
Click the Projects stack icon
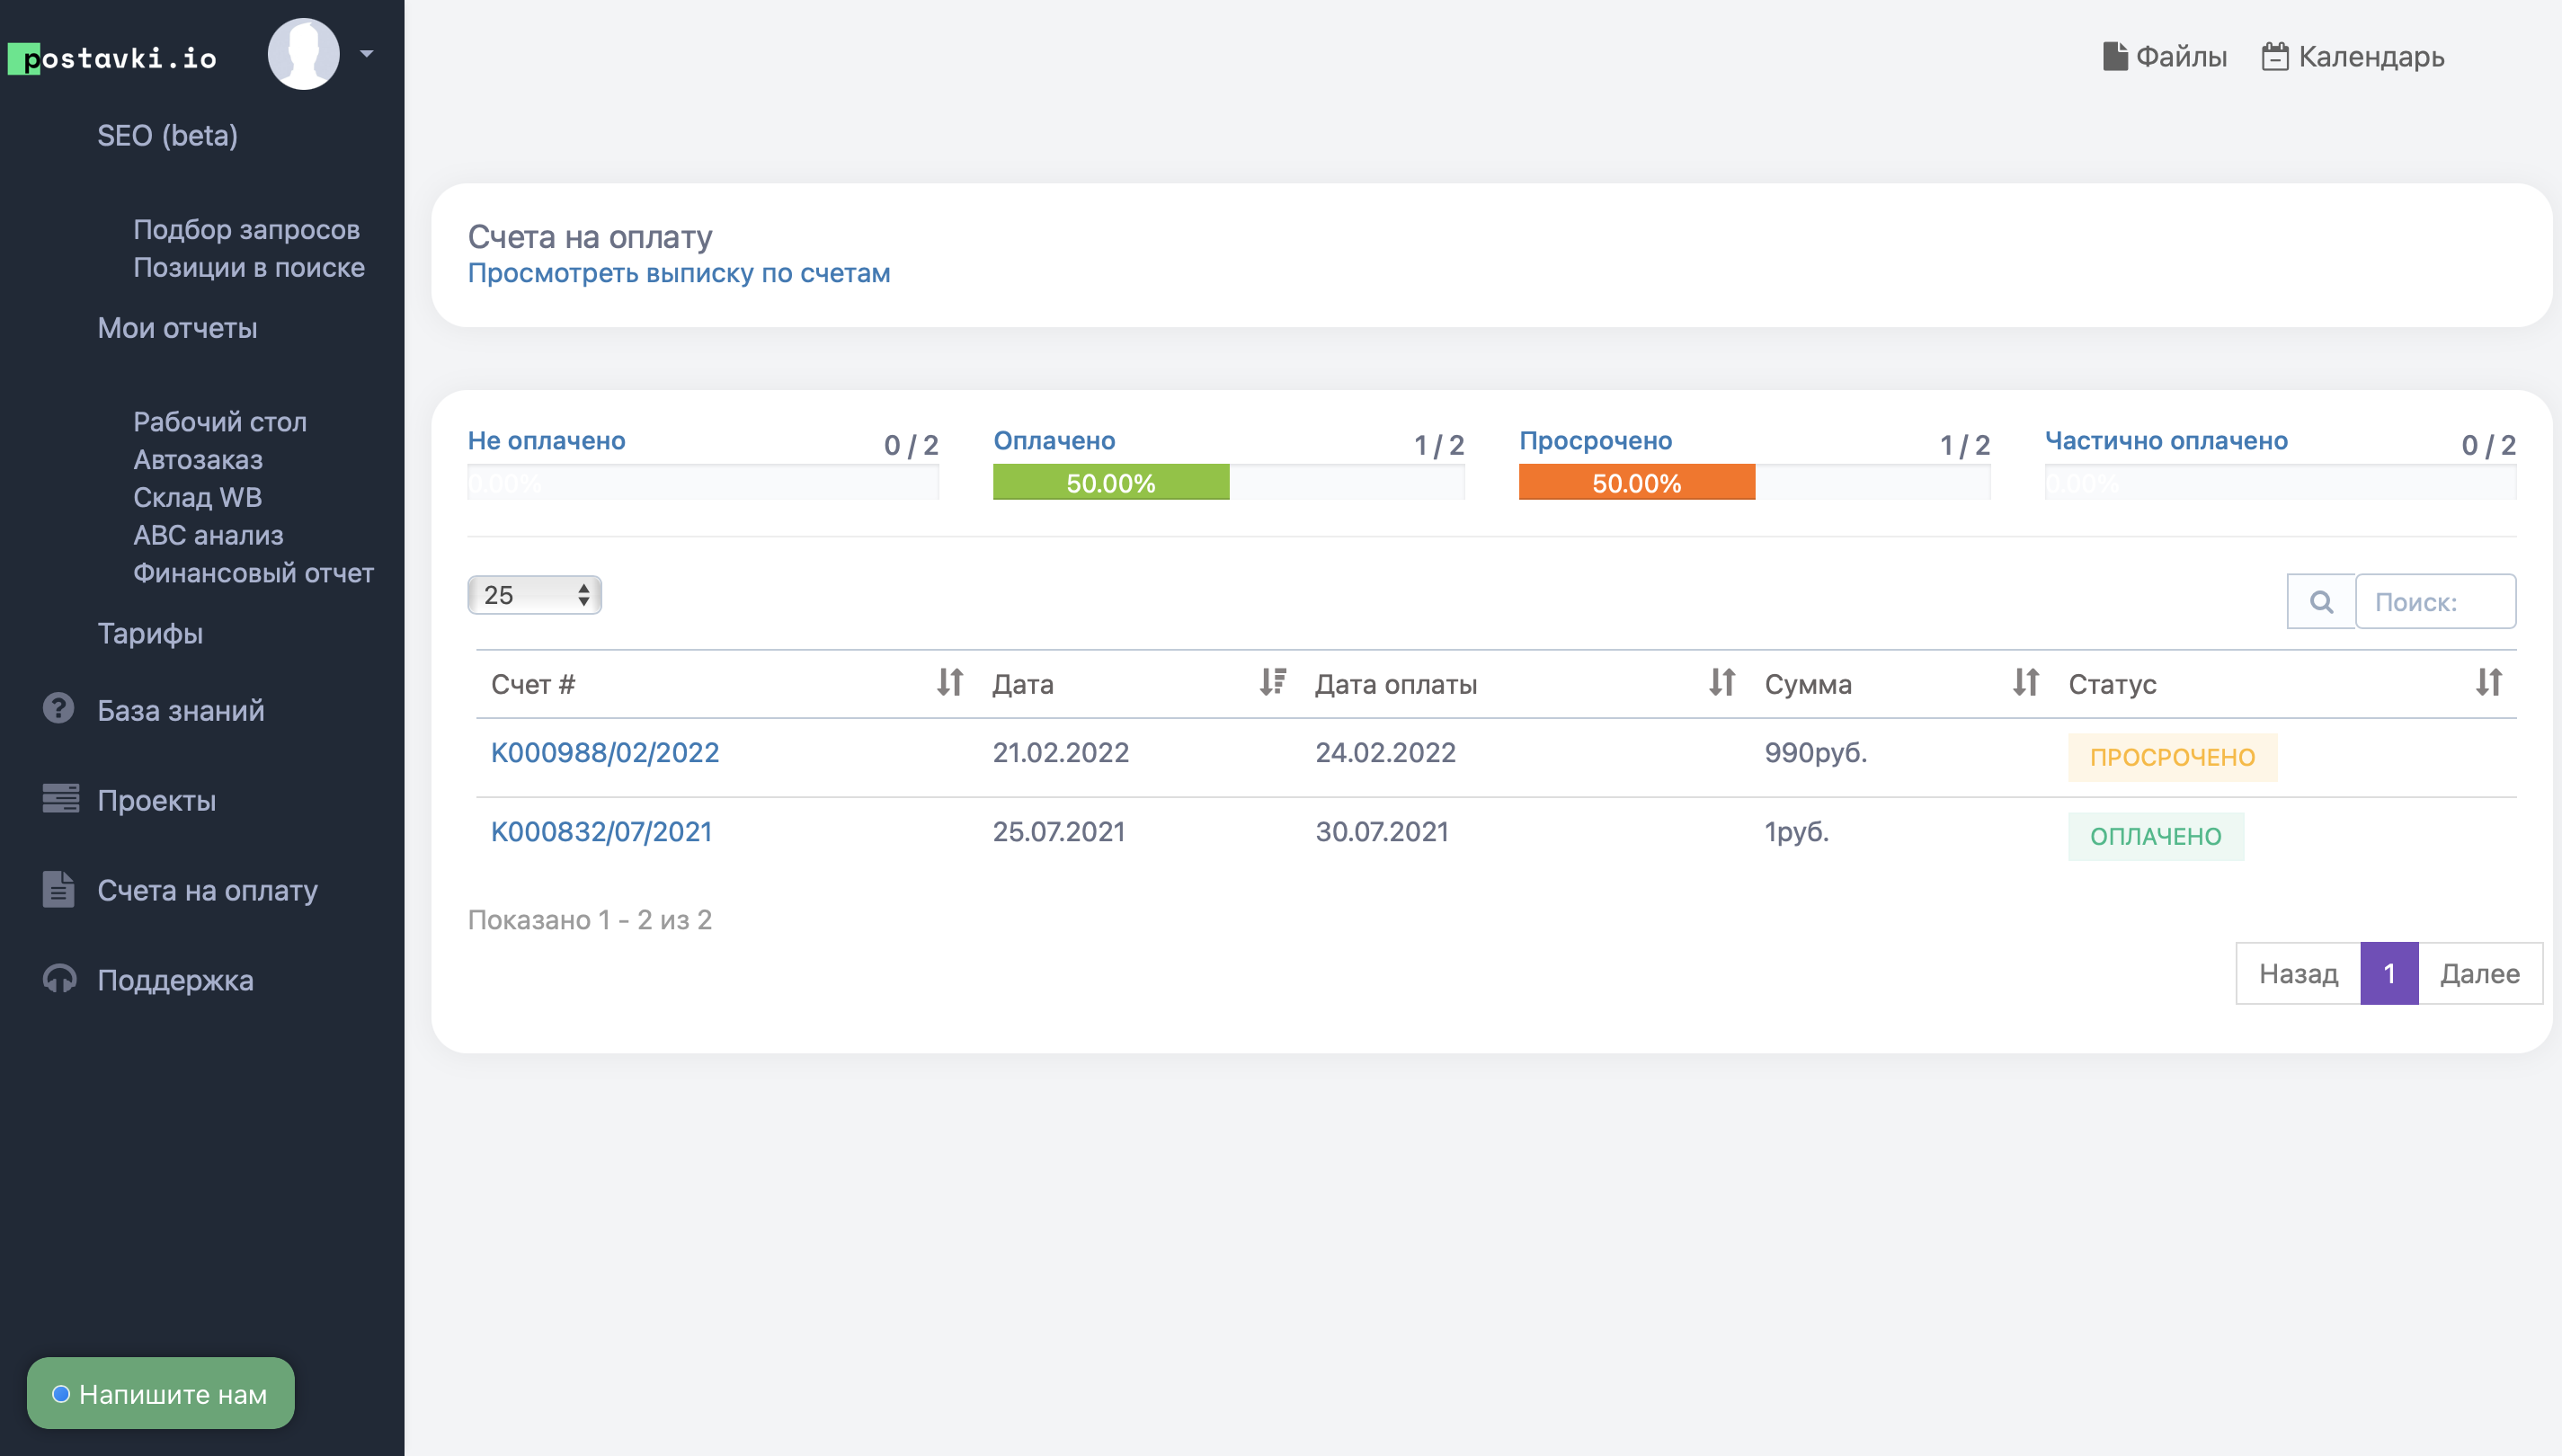pyautogui.click(x=60, y=799)
